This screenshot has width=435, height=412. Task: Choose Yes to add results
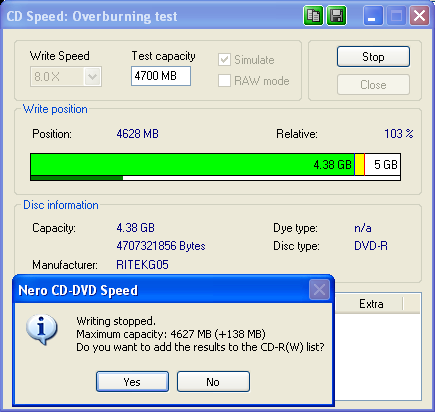(x=132, y=382)
